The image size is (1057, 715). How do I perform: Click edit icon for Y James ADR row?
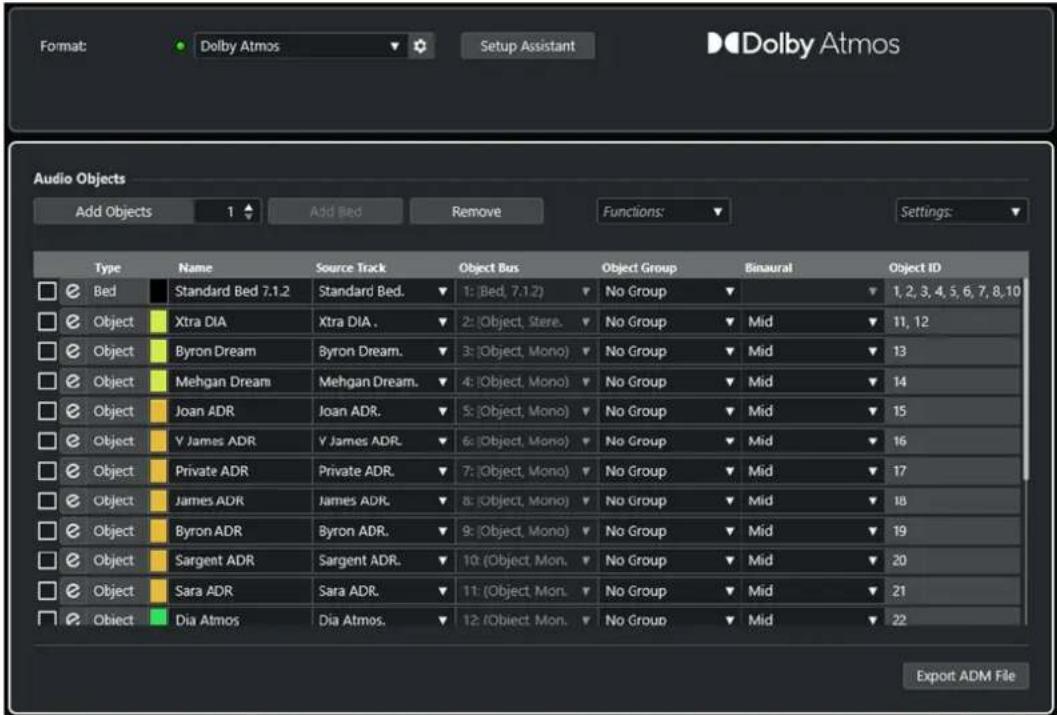[73, 441]
